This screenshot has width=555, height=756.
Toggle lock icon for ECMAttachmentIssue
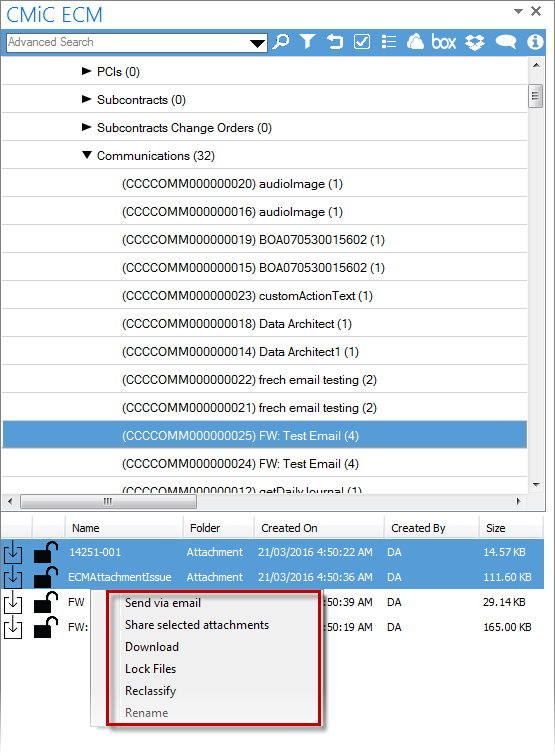point(45,577)
